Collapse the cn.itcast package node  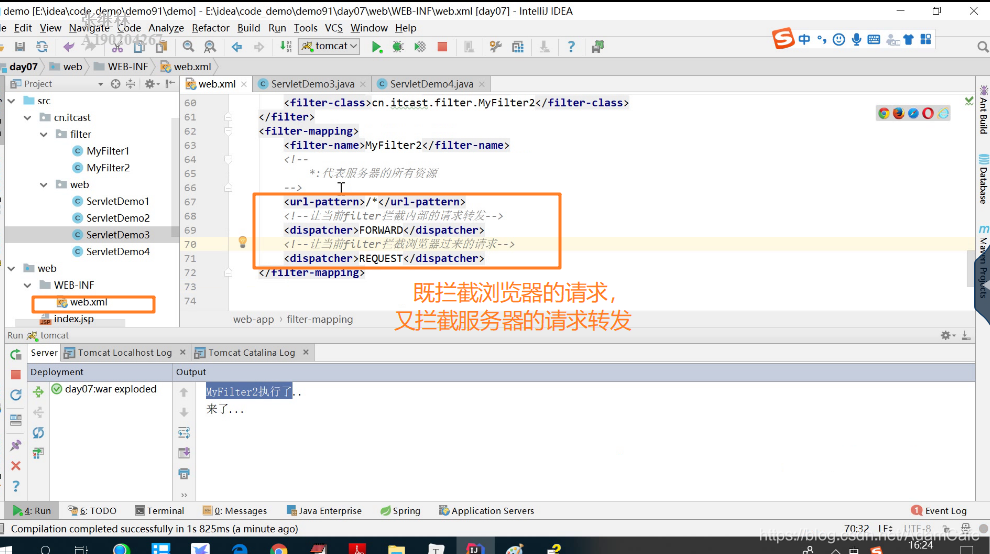[28, 117]
